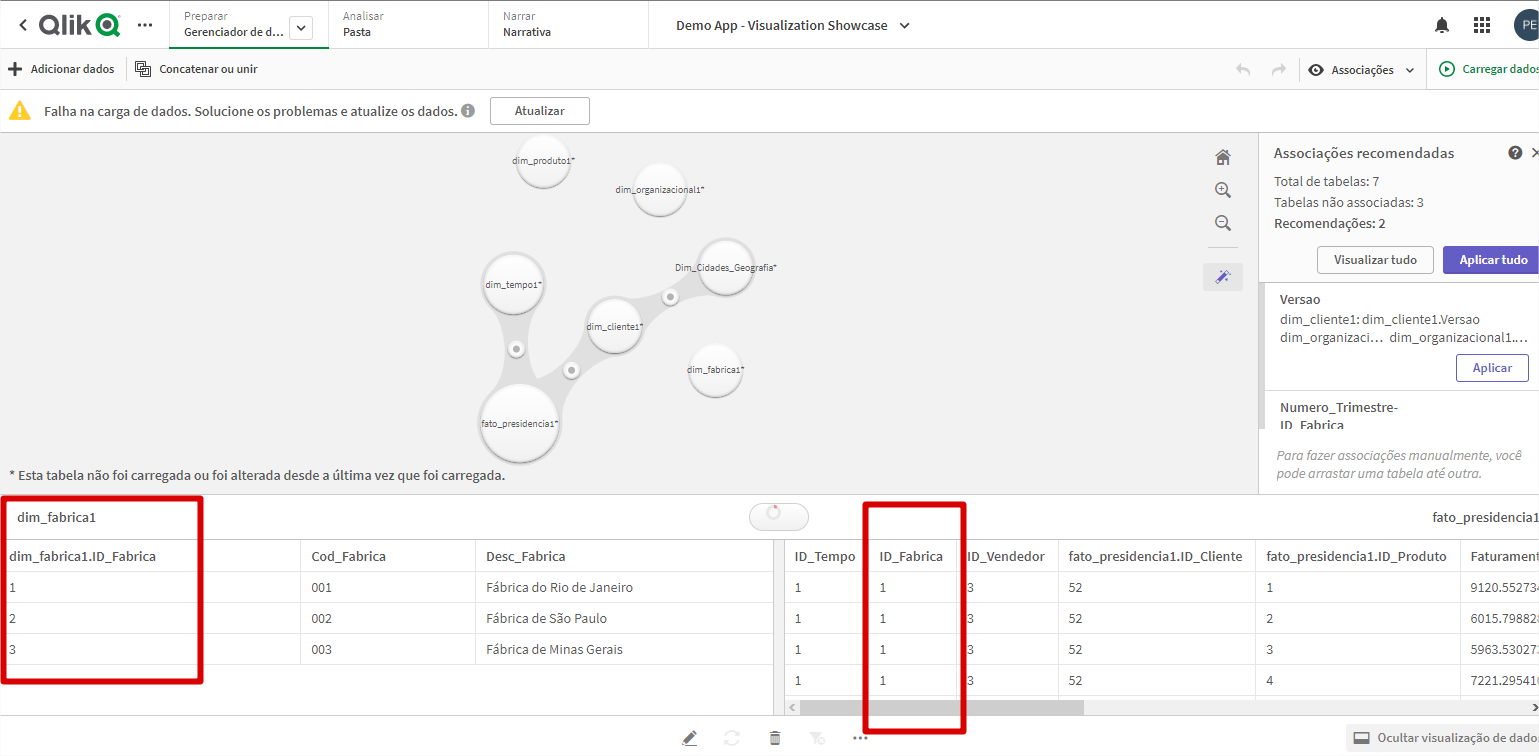The image size is (1539, 756).
Task: Click the home reset view icon
Action: [1222, 157]
